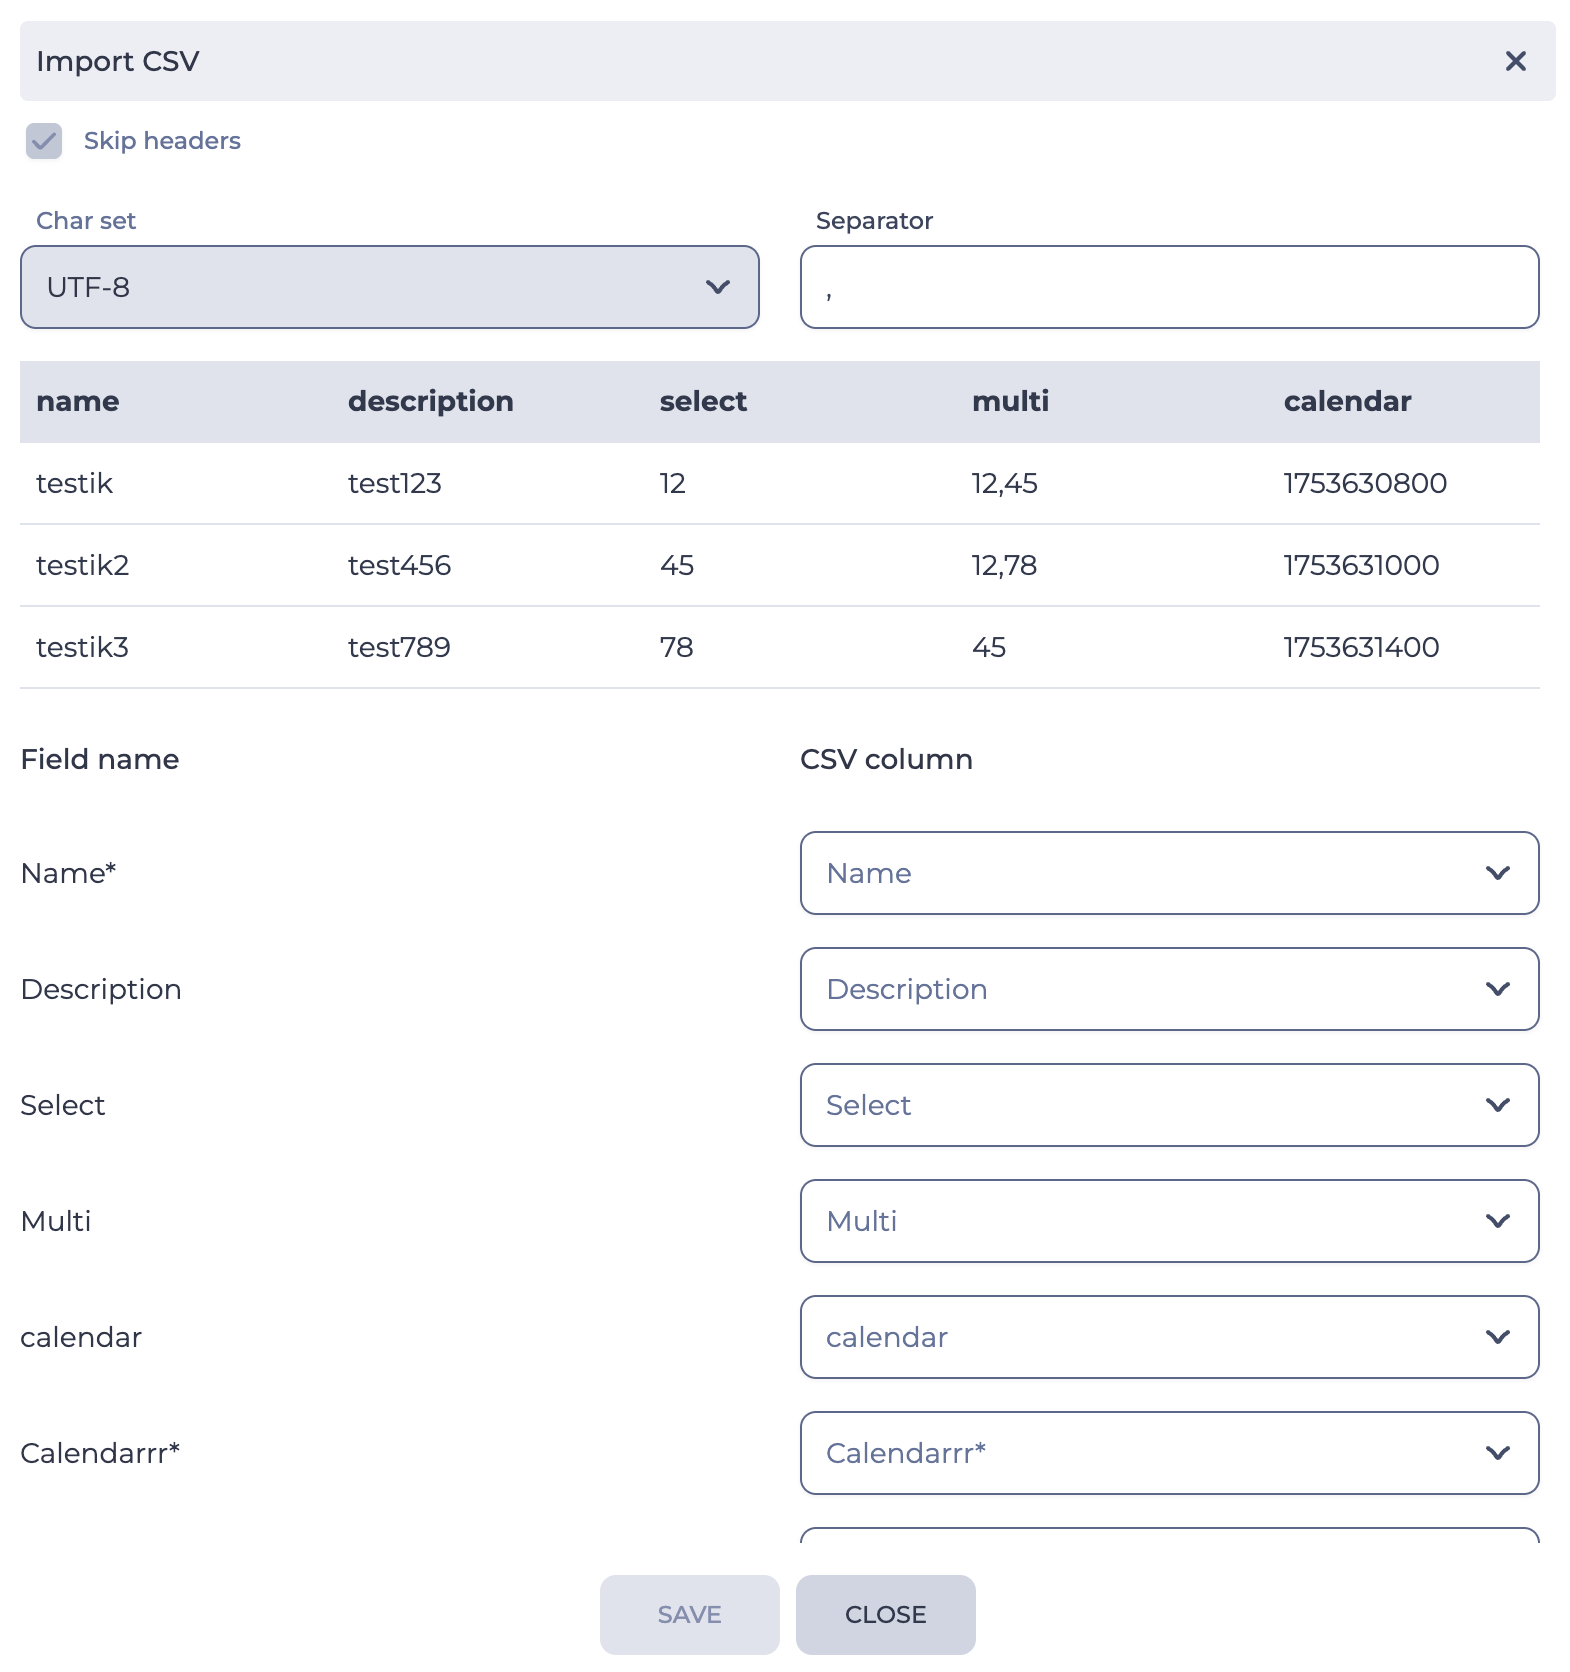Select the 'testik' cell in first row
Viewport: 1570px width, 1672px height.
(x=74, y=484)
